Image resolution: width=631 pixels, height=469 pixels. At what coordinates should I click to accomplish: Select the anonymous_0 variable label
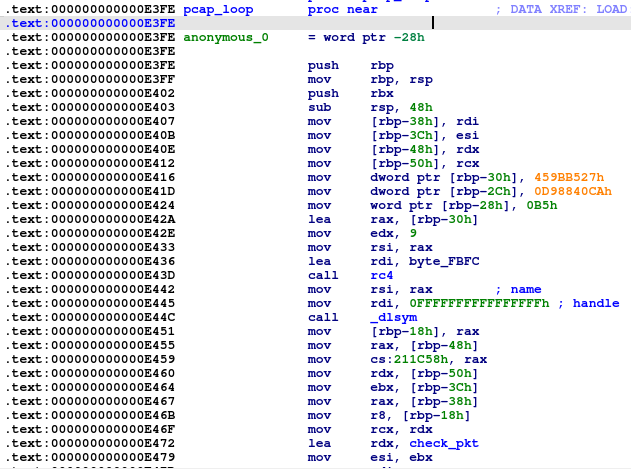(226, 37)
